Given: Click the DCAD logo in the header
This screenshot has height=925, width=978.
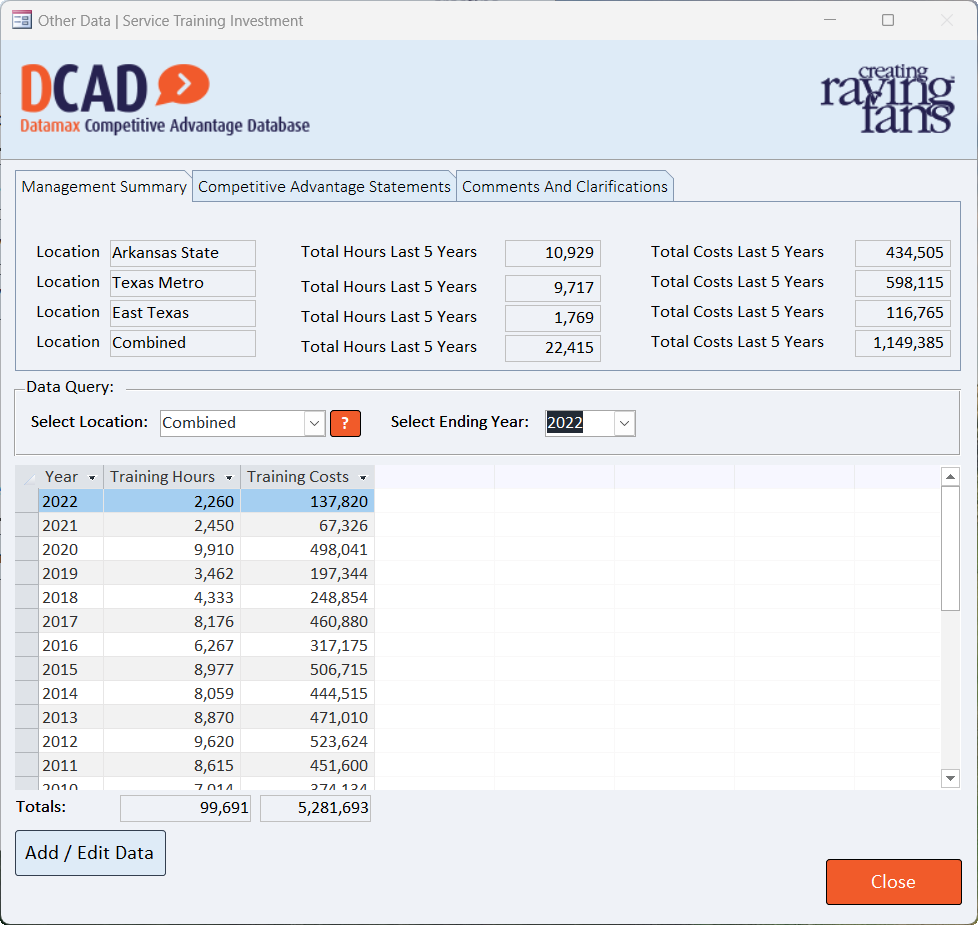Looking at the screenshot, I should [x=165, y=99].
